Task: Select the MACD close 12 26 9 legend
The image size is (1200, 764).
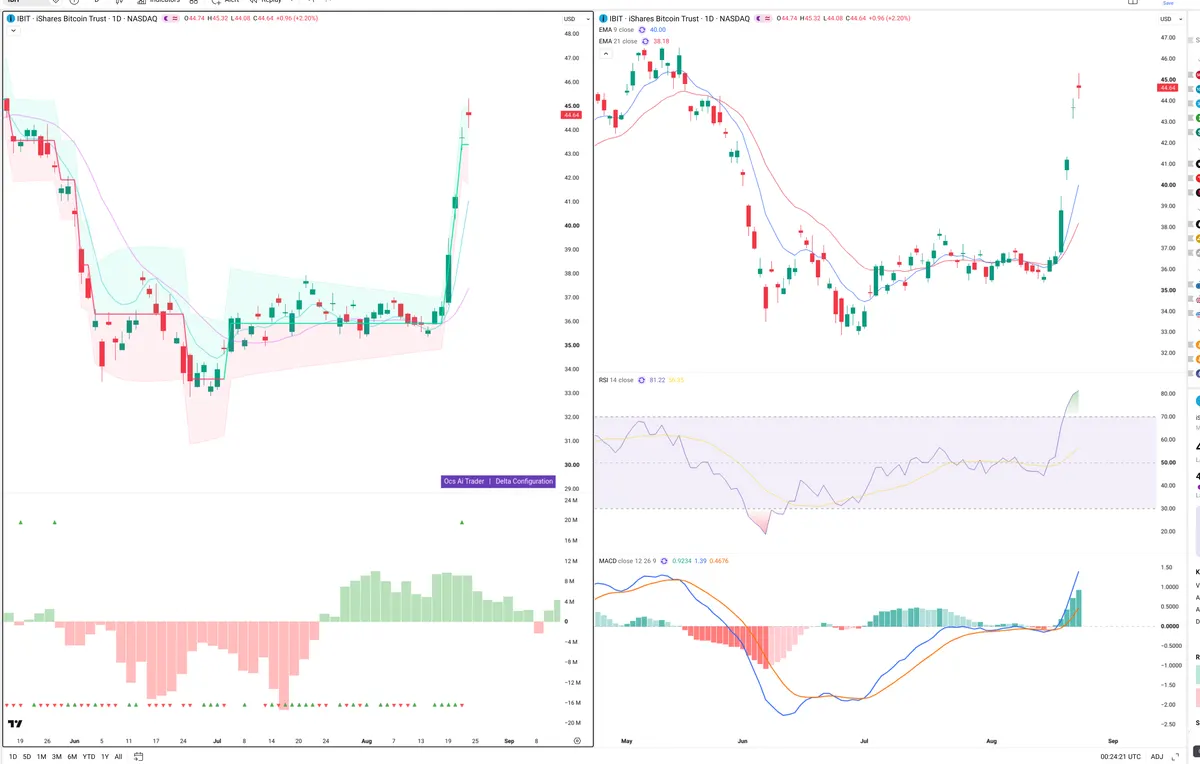Action: (628, 561)
